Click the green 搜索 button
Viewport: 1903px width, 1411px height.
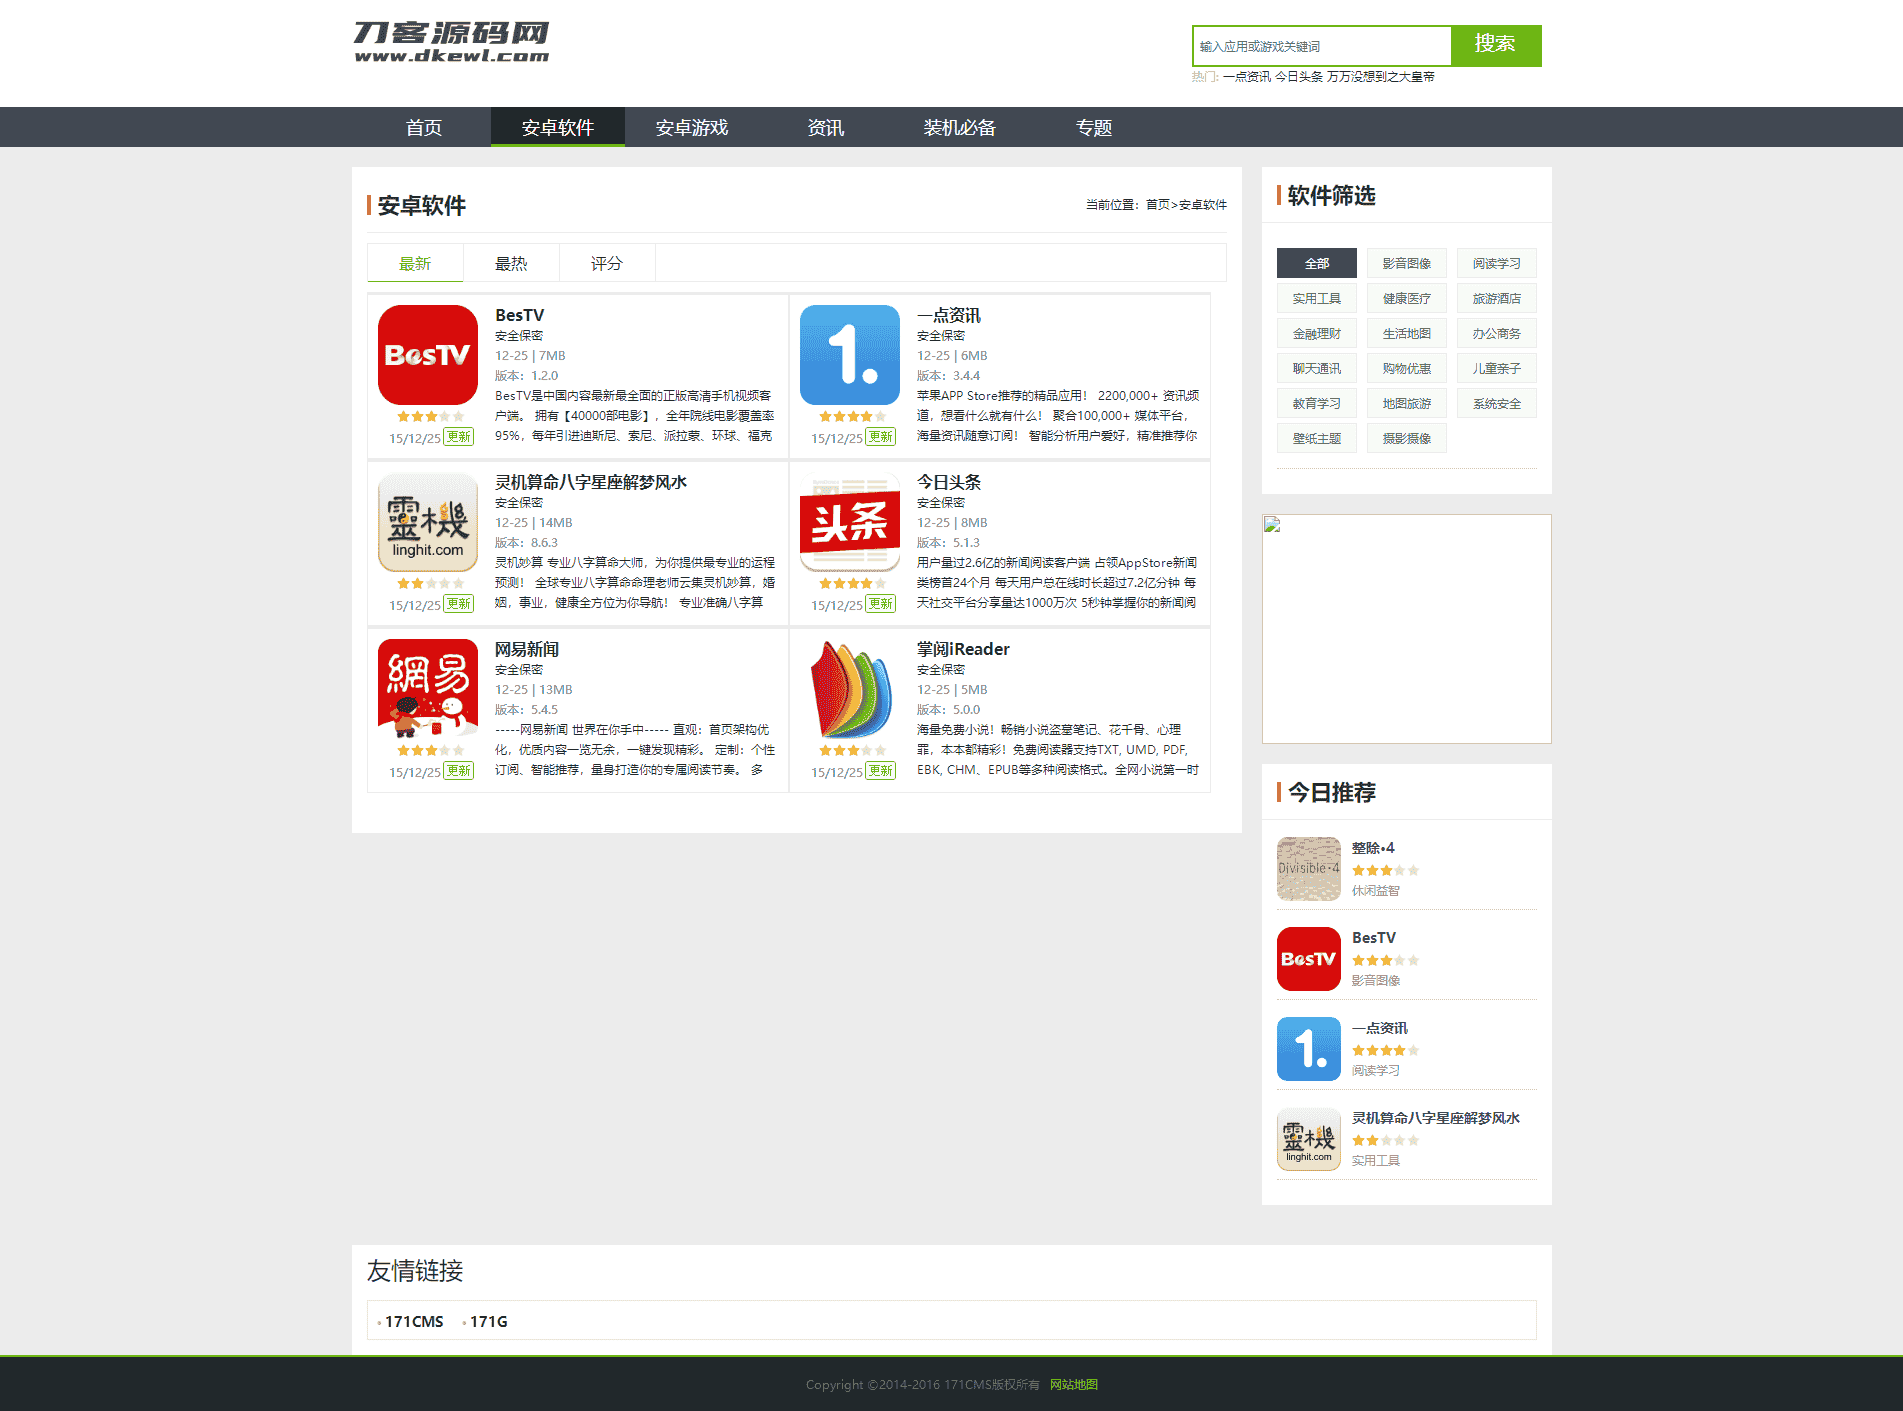point(1496,45)
